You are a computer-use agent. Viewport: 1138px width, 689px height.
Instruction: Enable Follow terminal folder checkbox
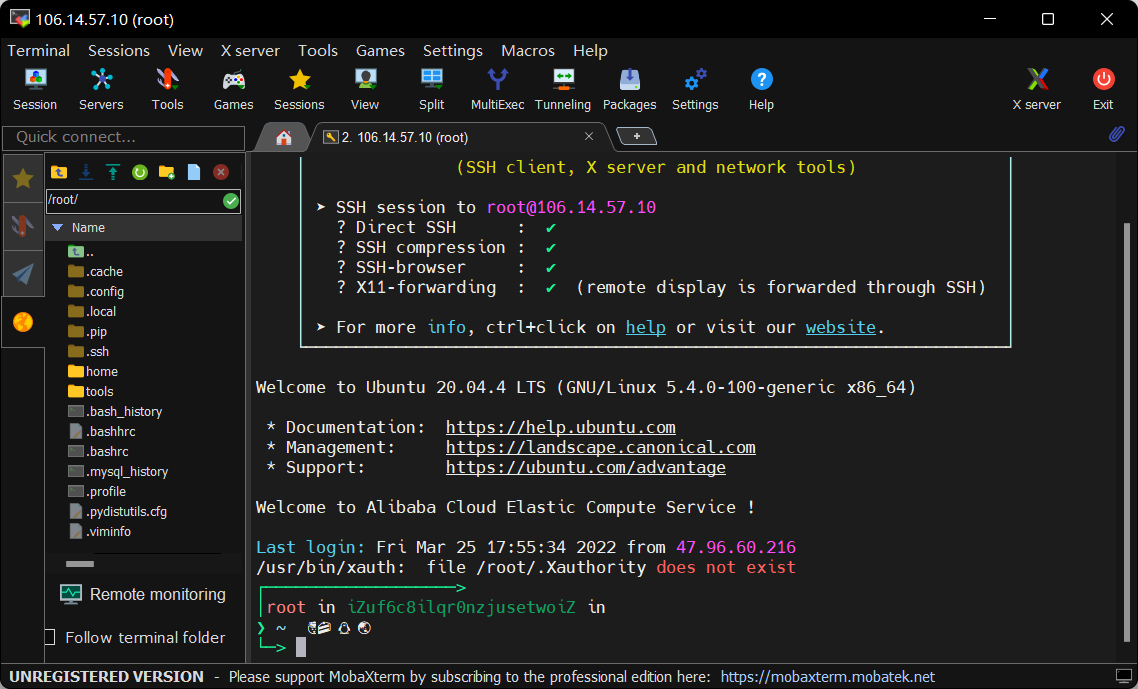tap(50, 637)
